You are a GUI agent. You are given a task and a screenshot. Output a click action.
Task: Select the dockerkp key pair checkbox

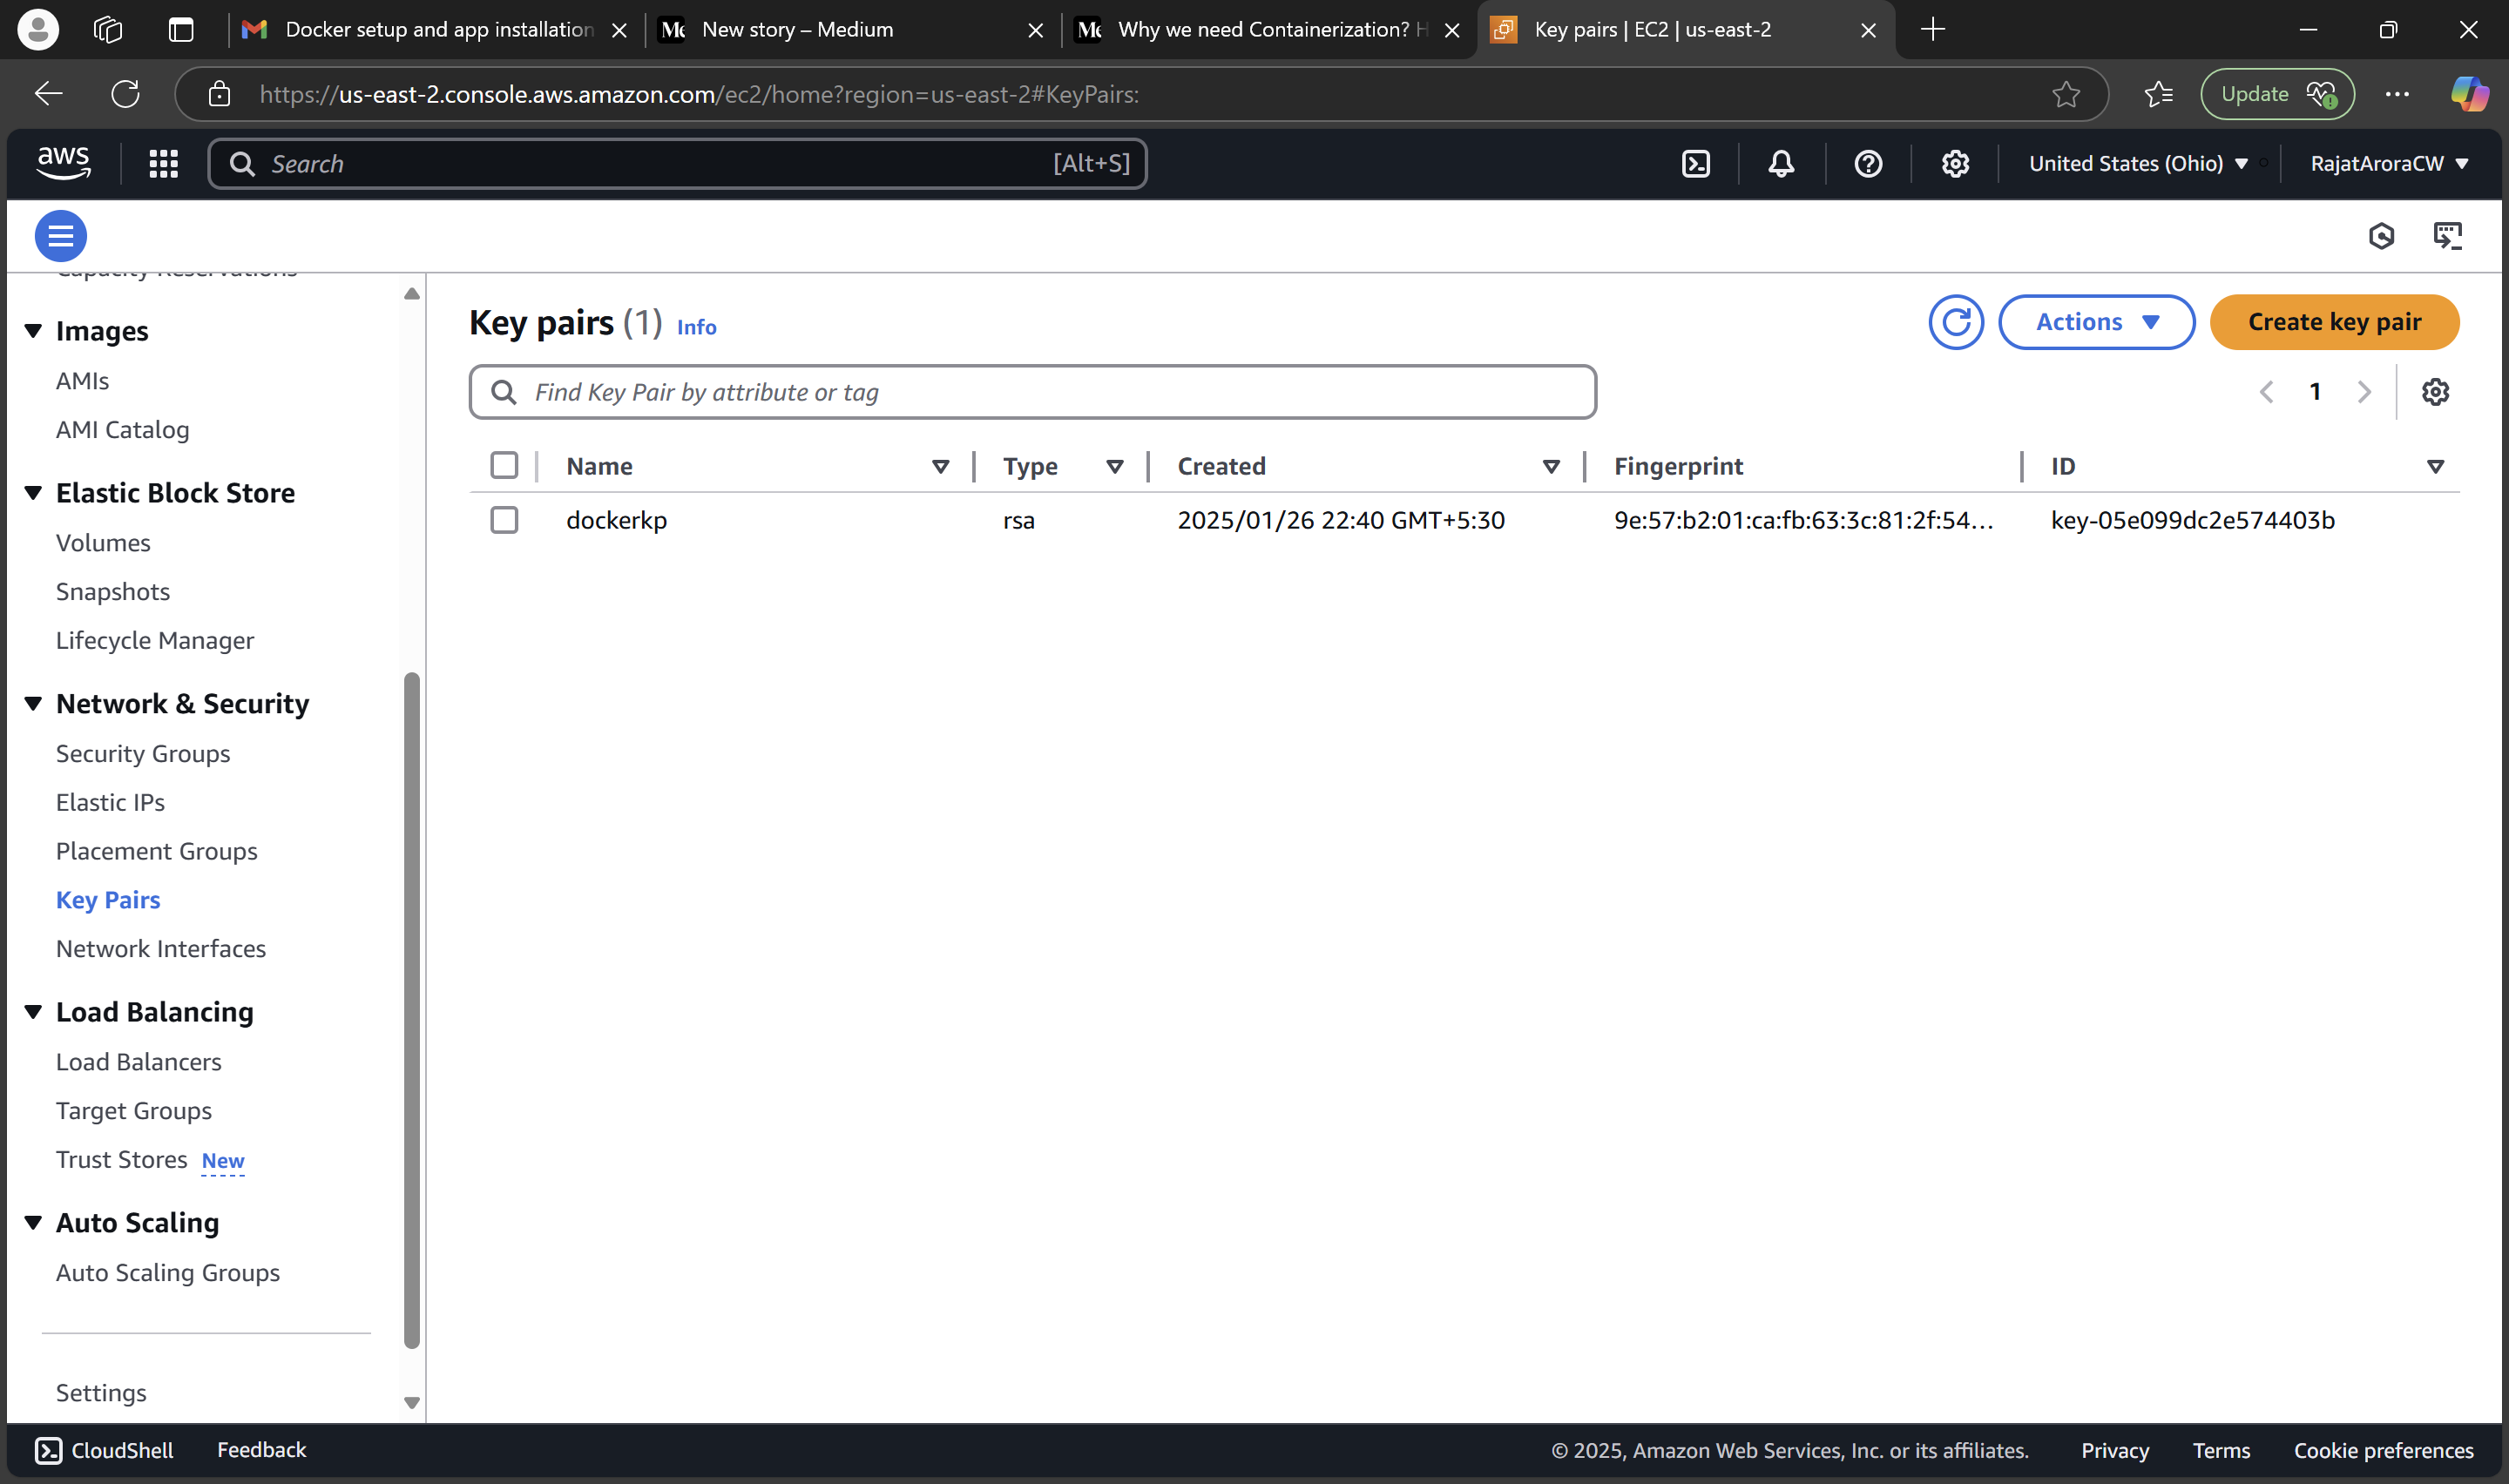(504, 520)
